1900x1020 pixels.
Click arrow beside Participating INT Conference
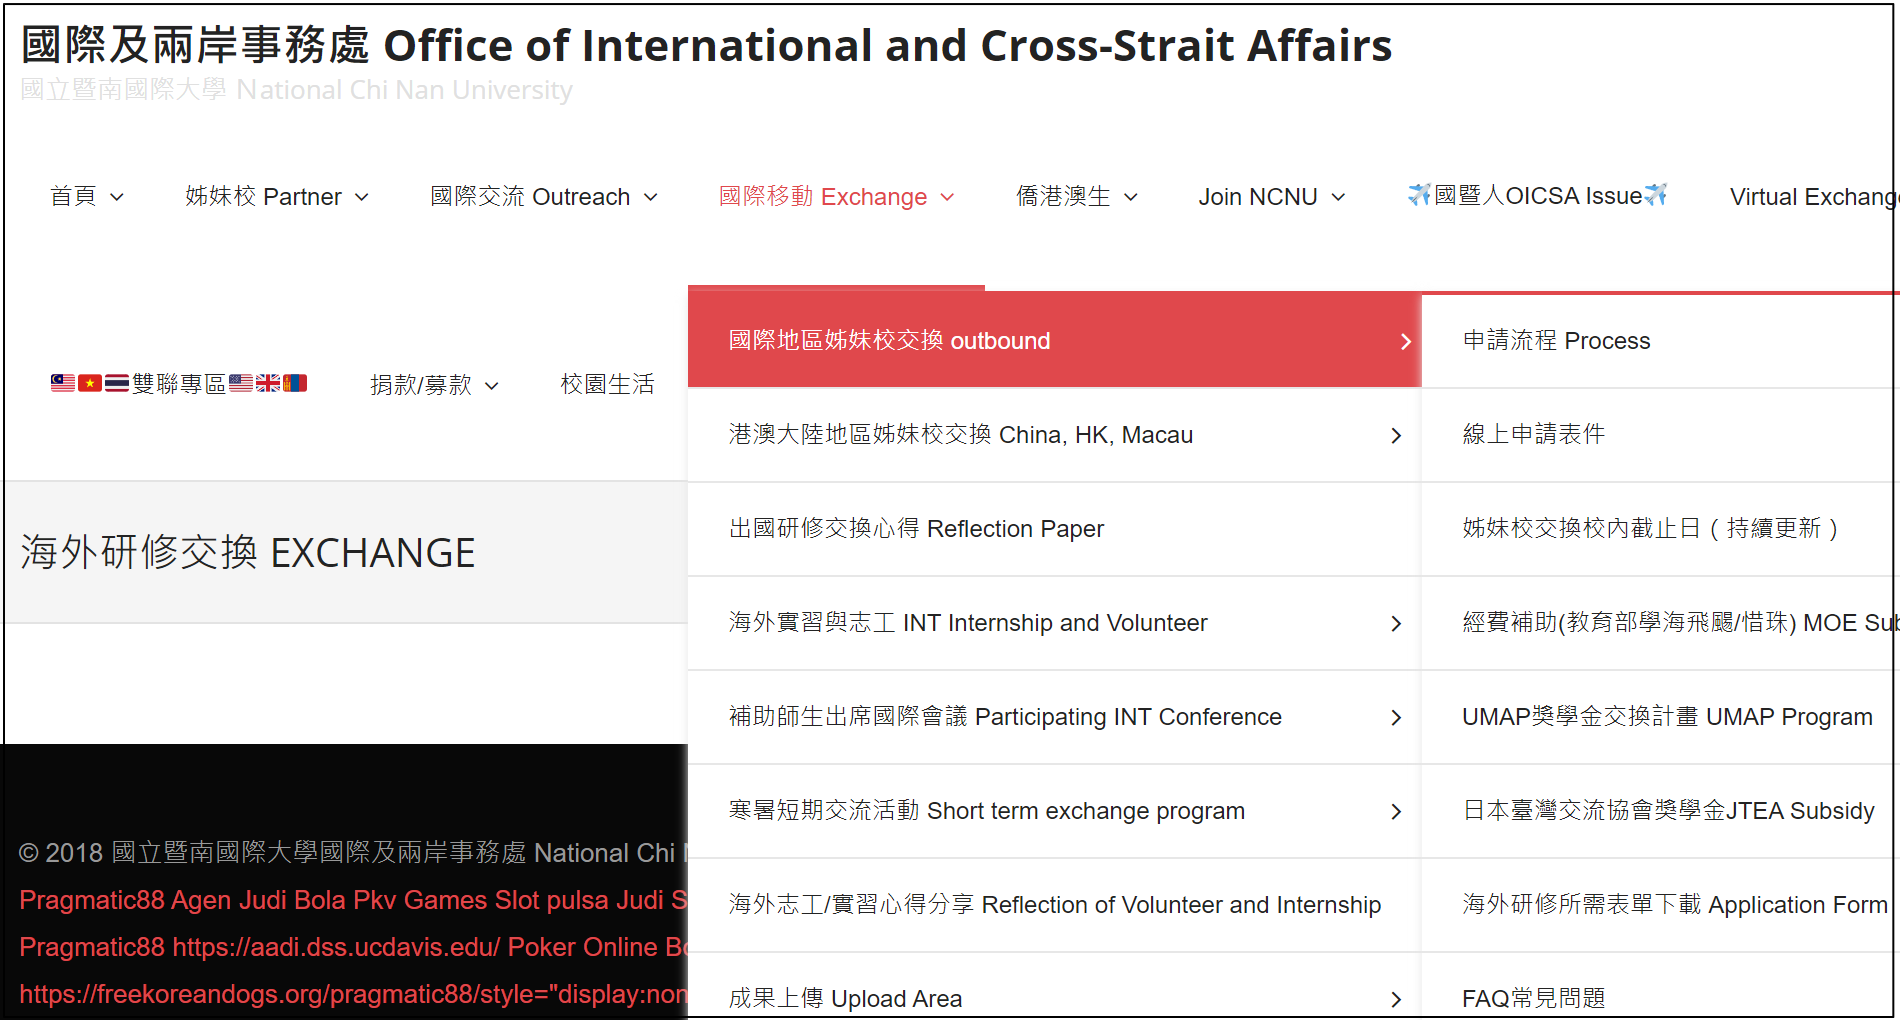pos(1396,718)
